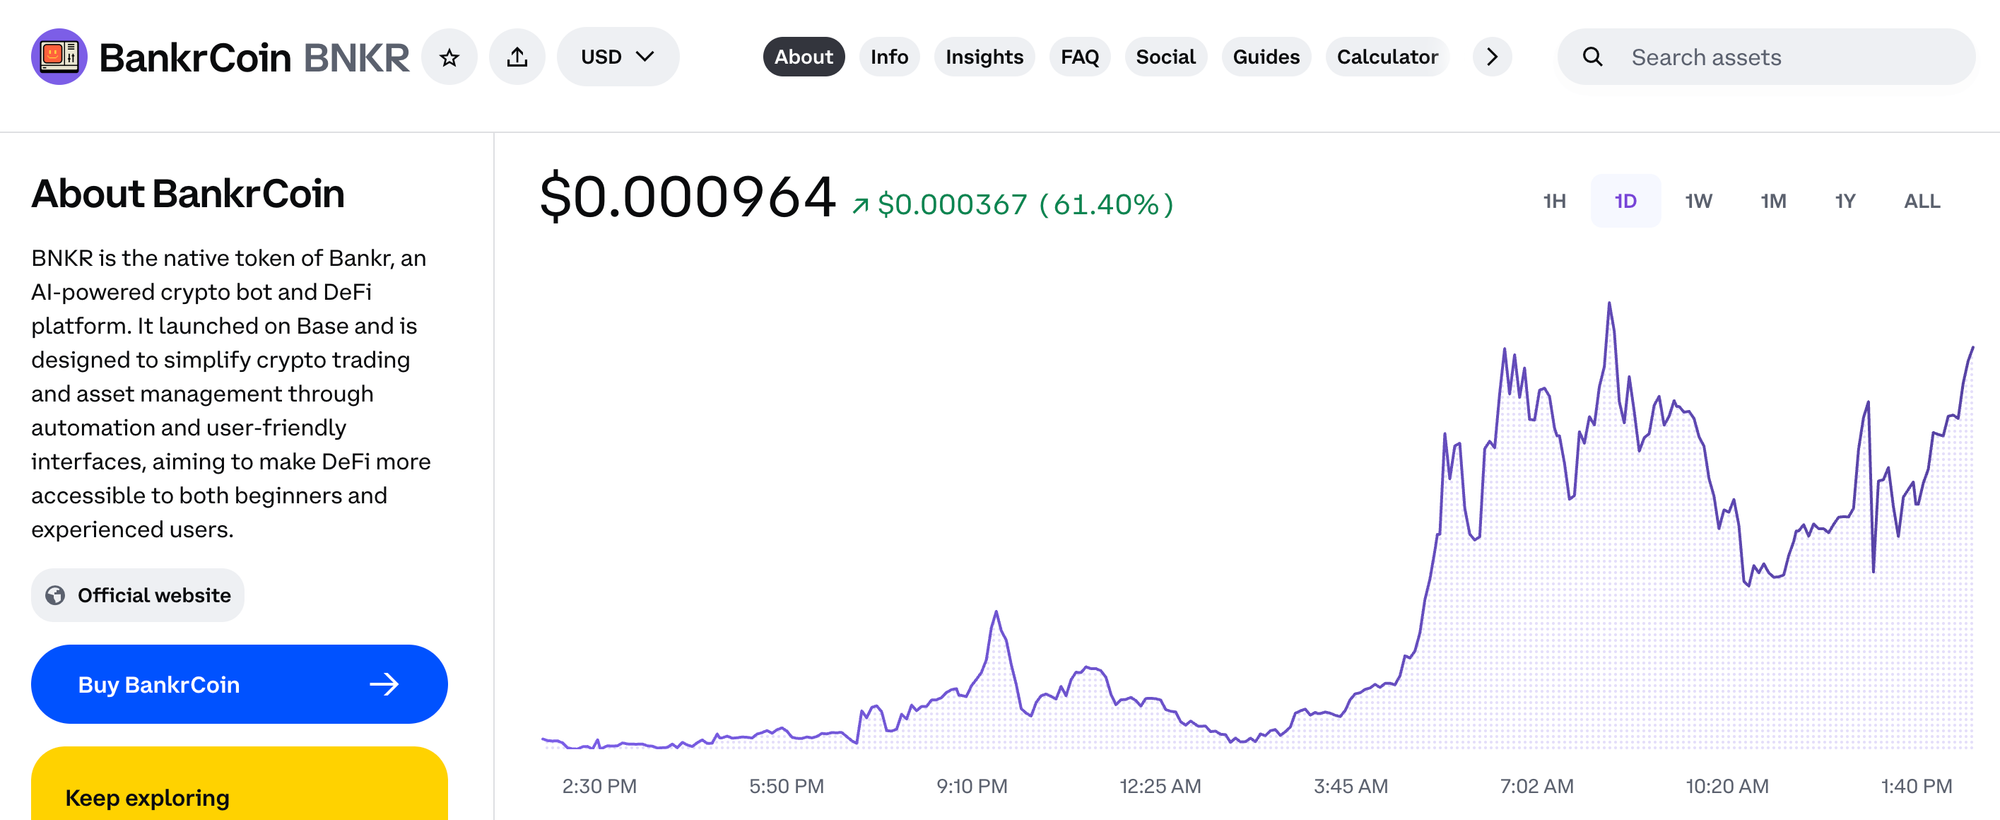
Task: Switch to the Info tab
Action: tap(889, 57)
